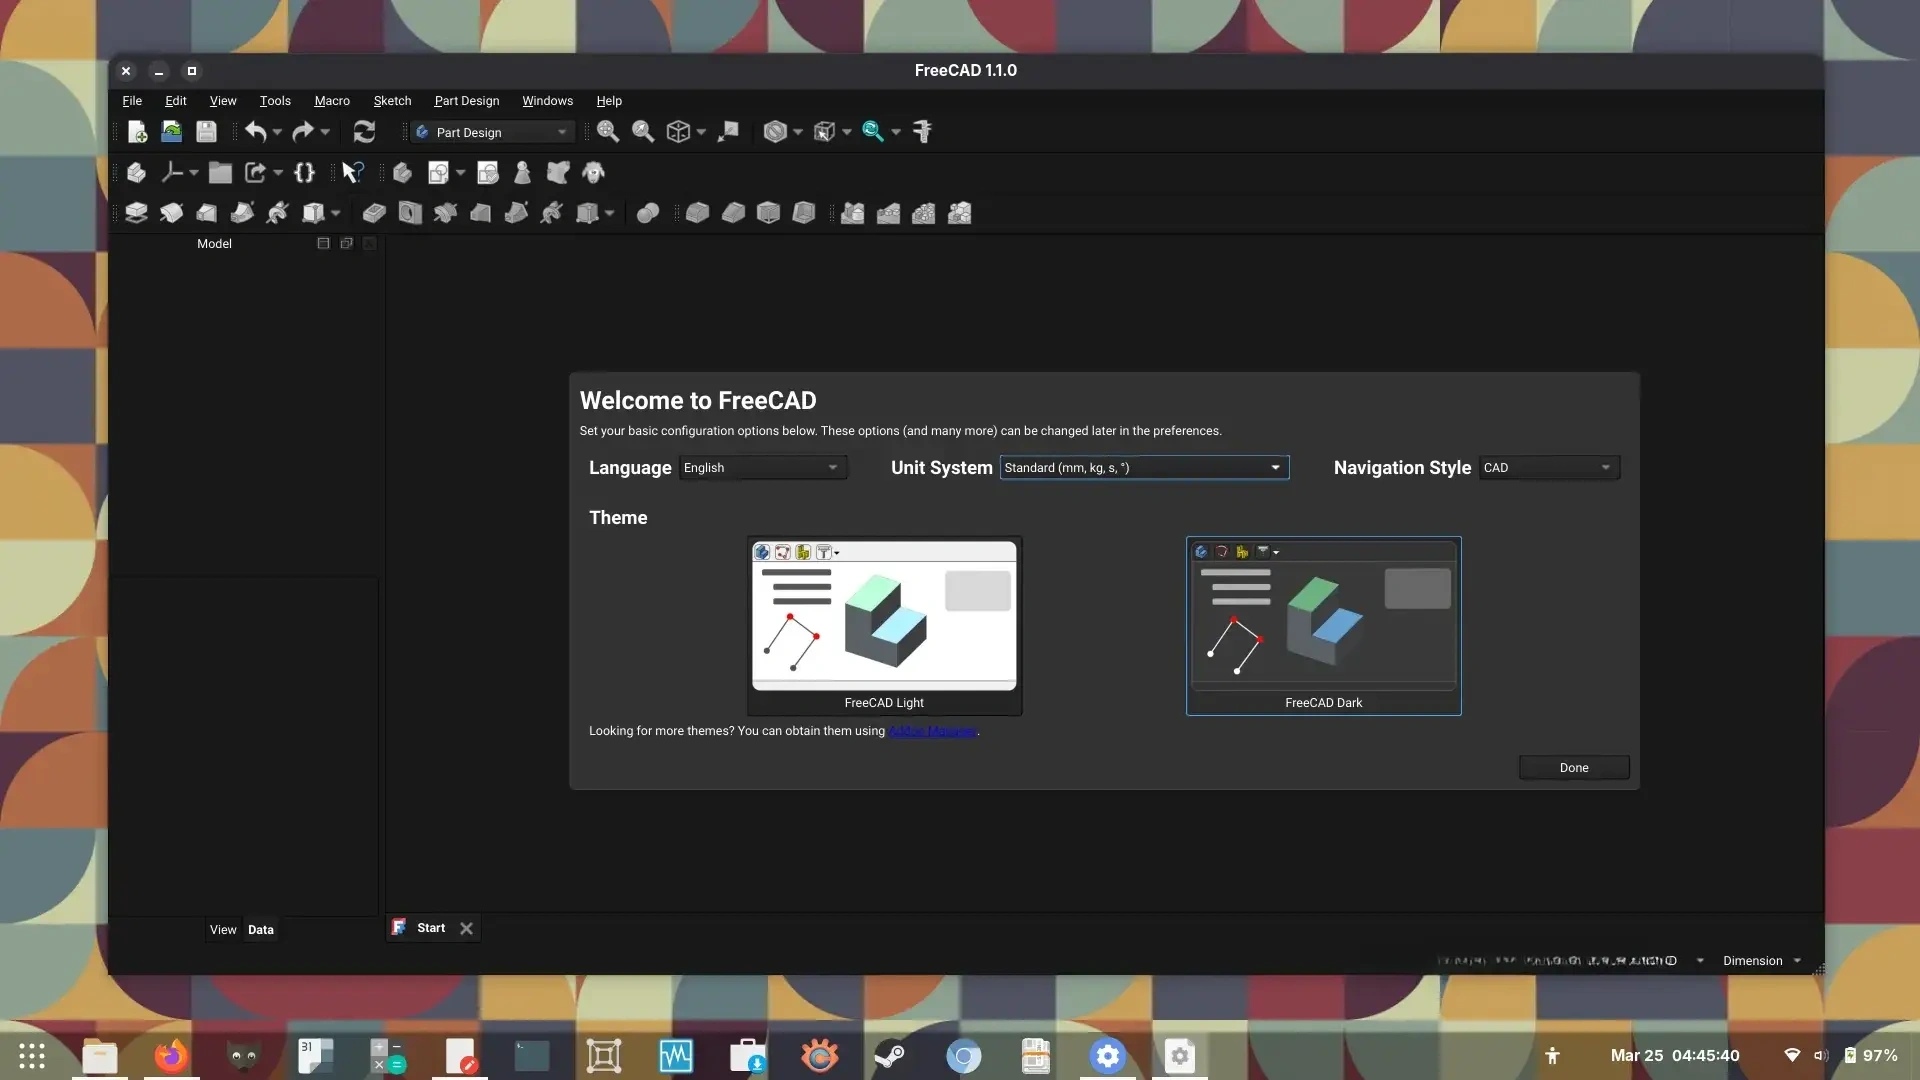Follow the Addon Manager link
Screen dimensions: 1920x1080
coord(932,731)
